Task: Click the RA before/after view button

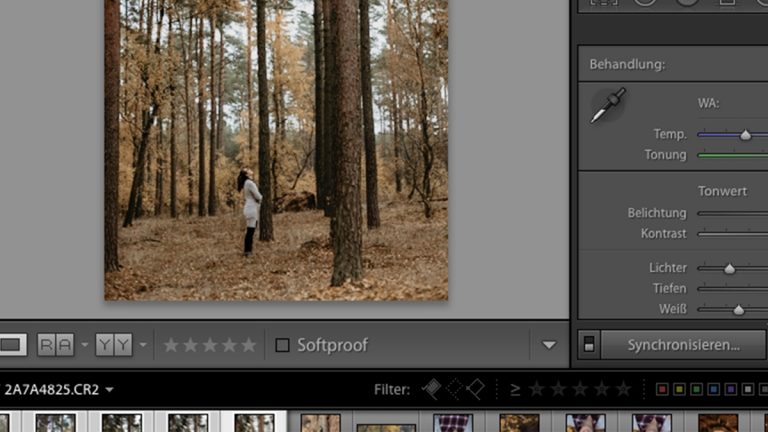Action: coord(56,345)
